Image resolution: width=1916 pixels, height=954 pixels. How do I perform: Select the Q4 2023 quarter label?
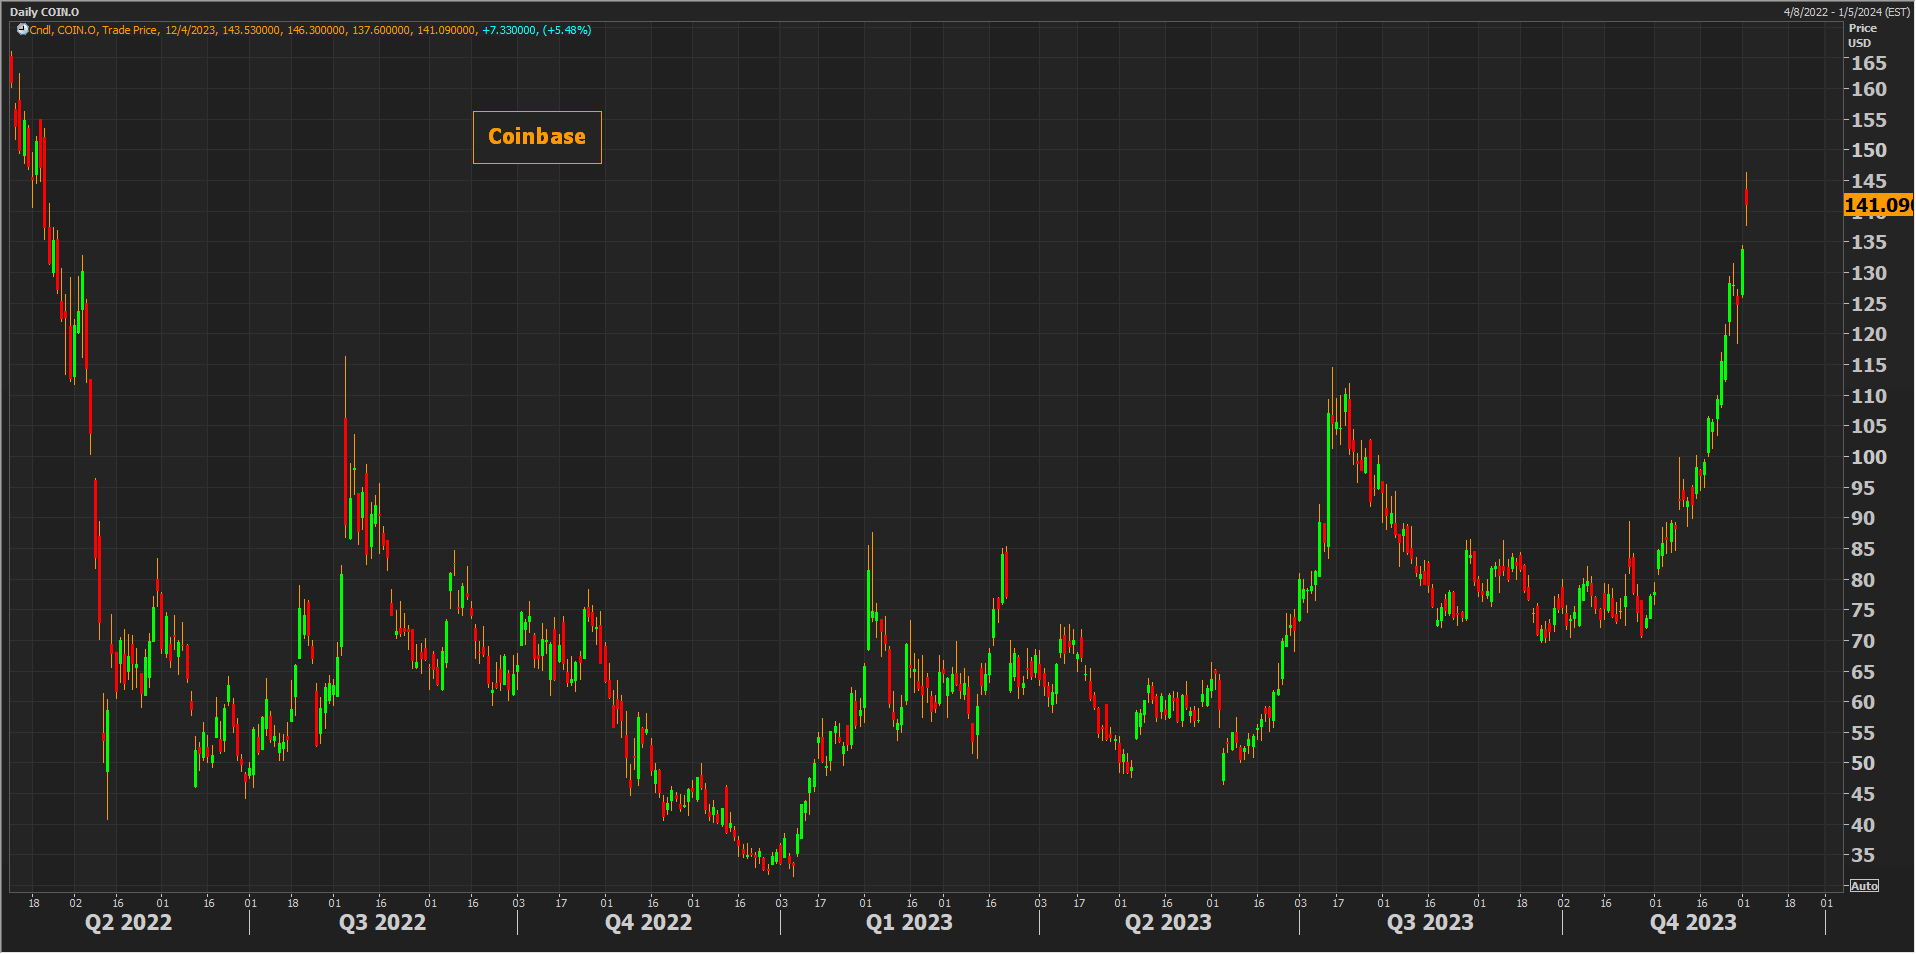point(1693,922)
